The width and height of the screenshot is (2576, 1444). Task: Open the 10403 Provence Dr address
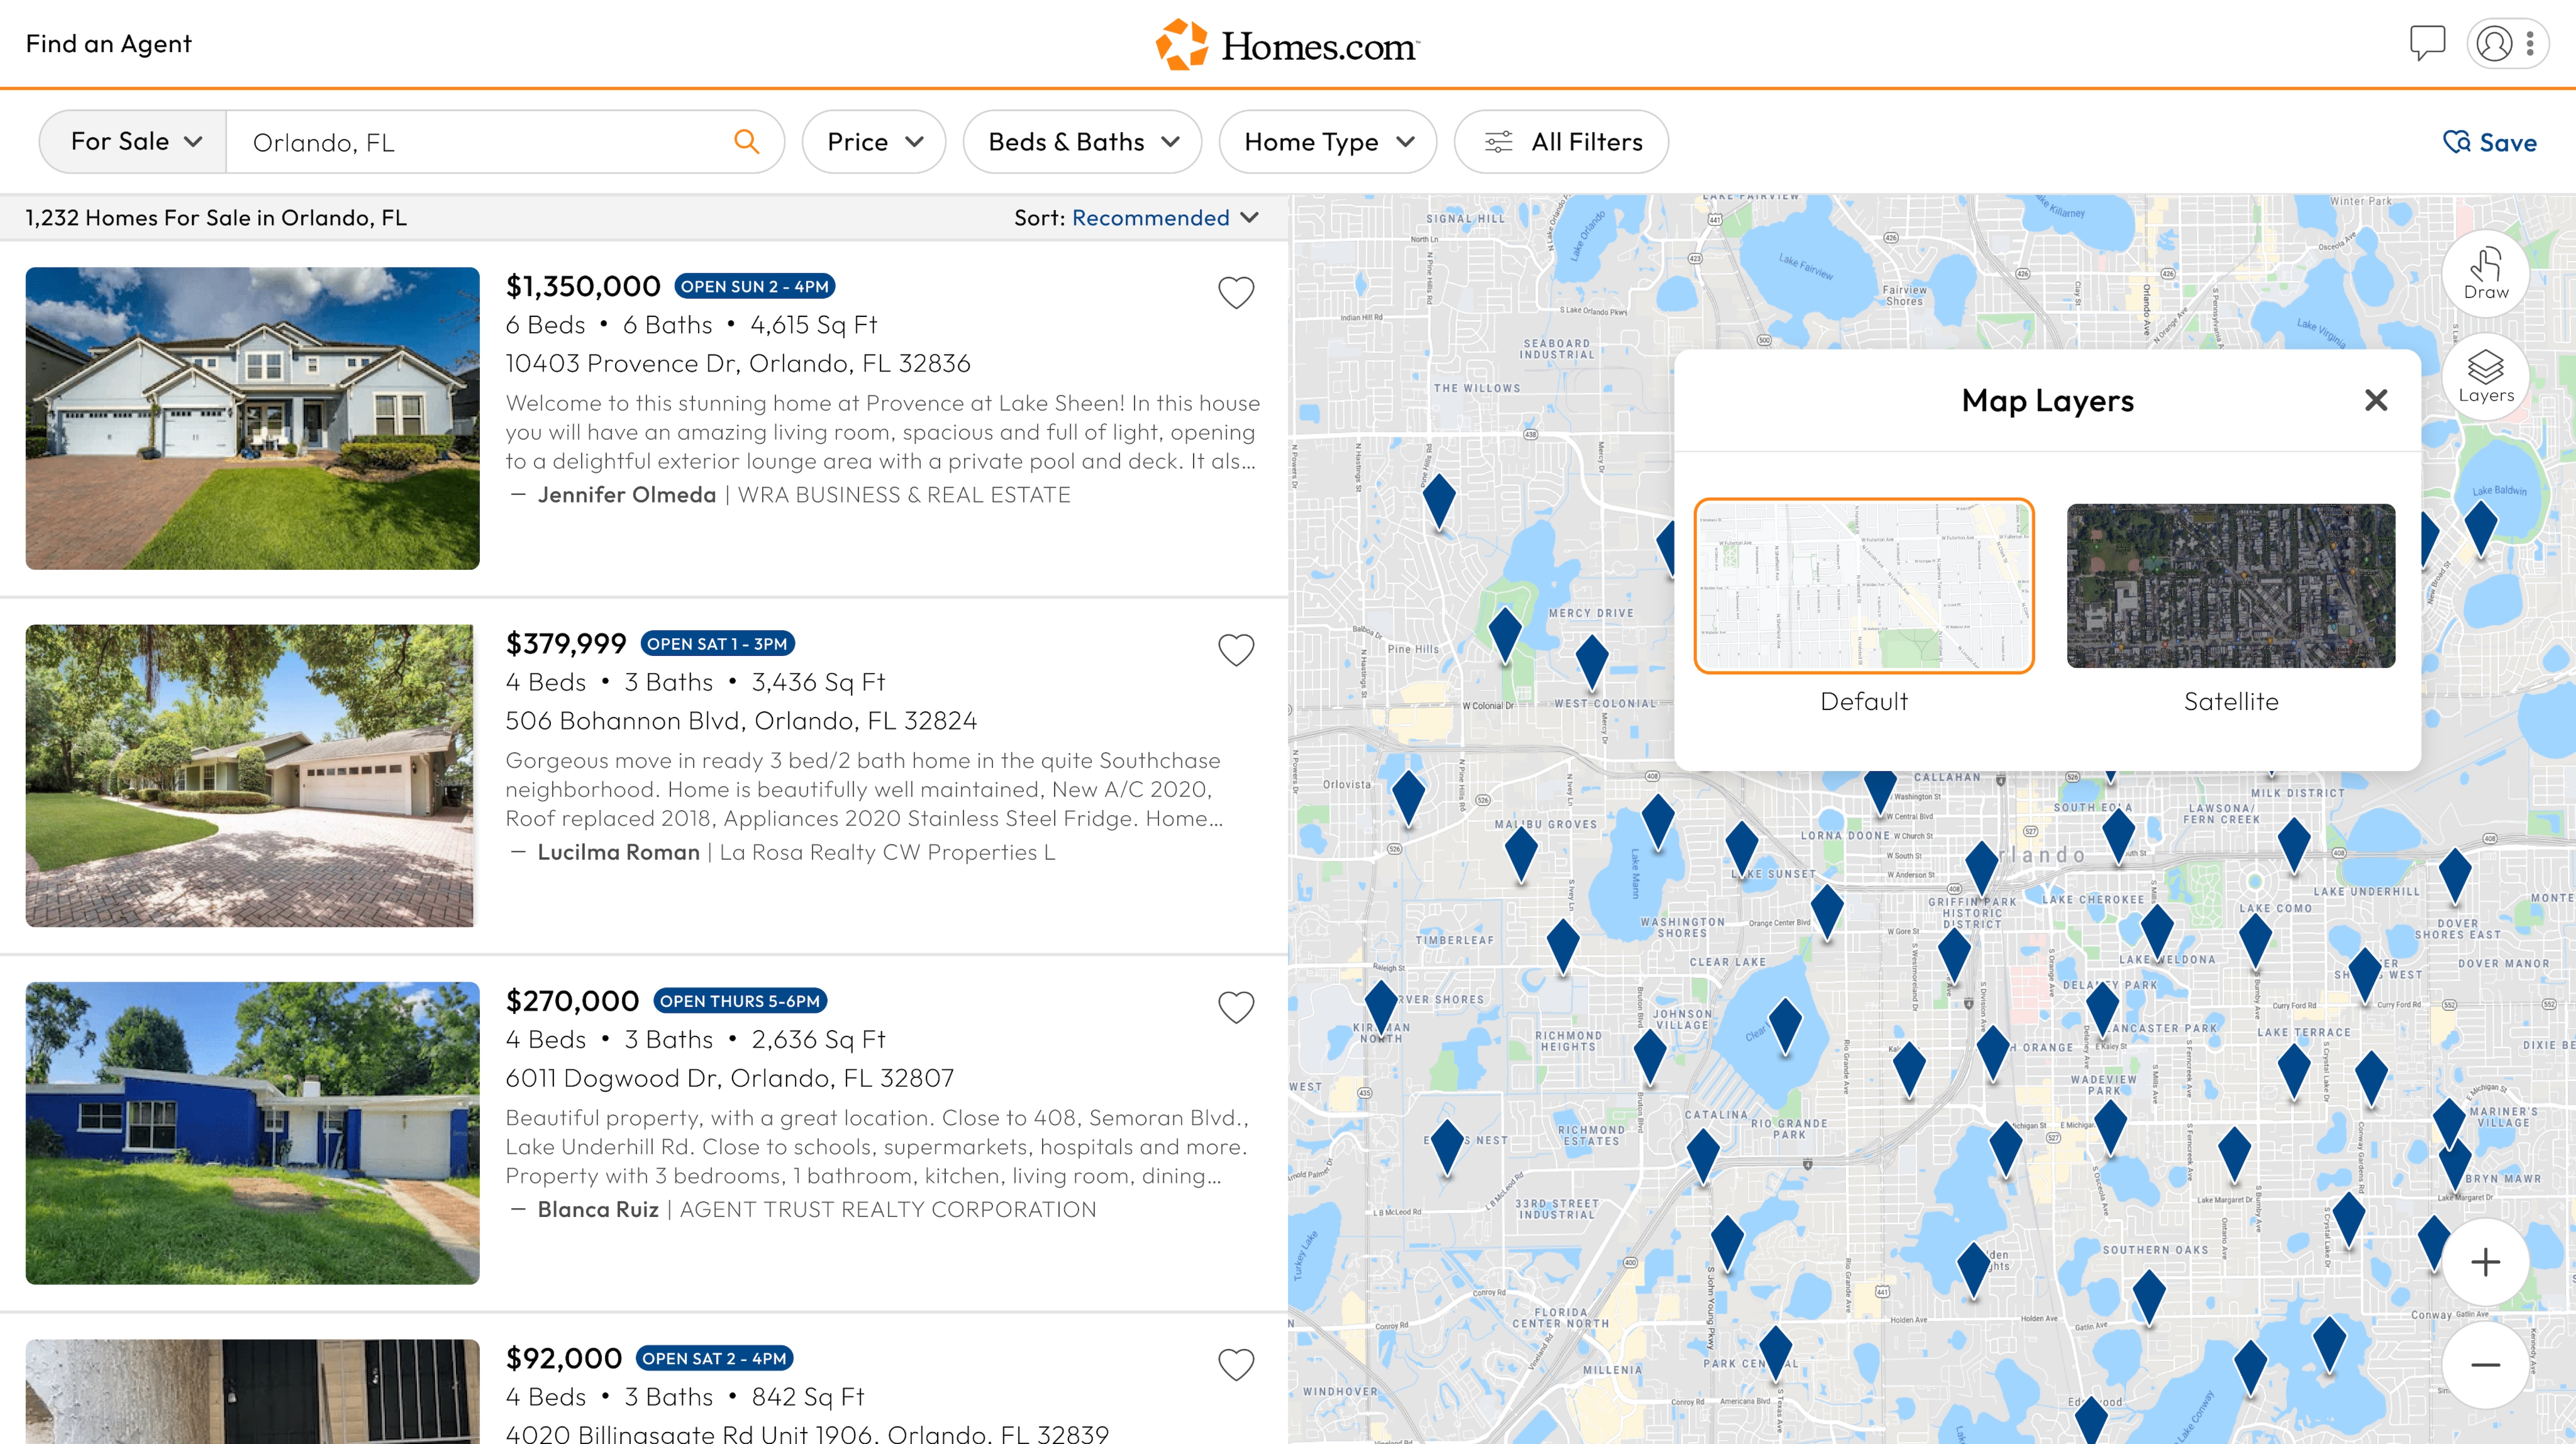(x=737, y=363)
